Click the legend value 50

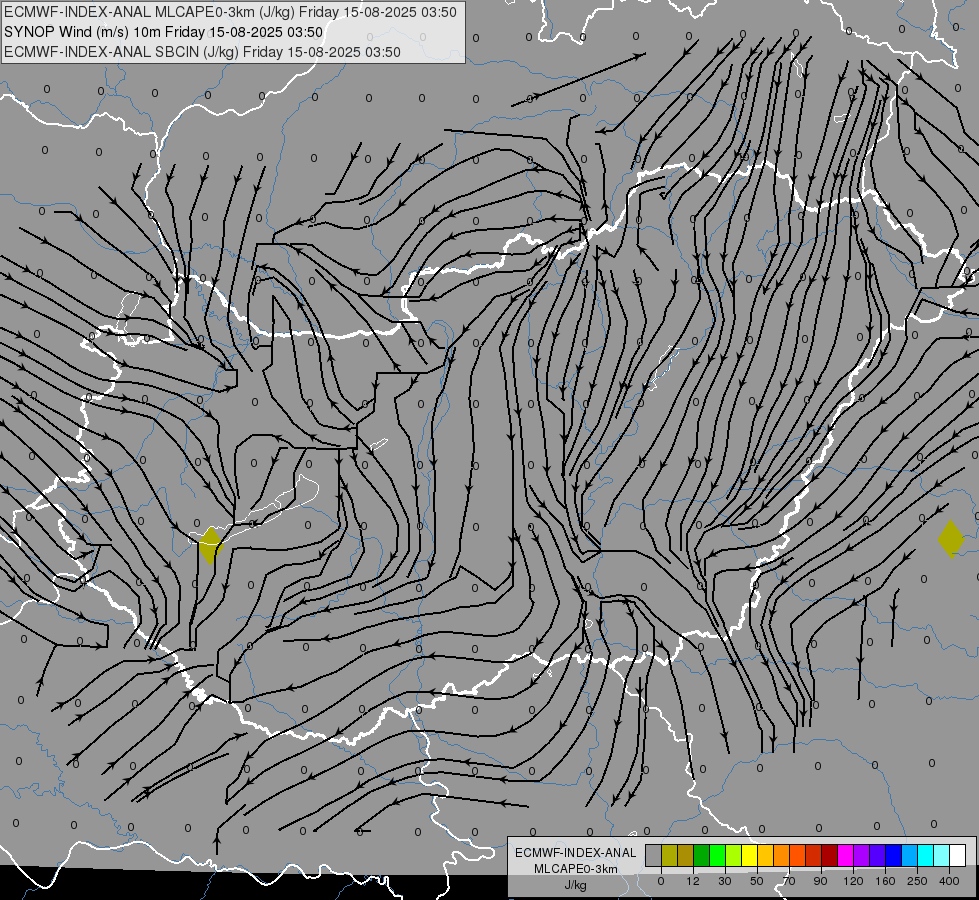point(757,881)
